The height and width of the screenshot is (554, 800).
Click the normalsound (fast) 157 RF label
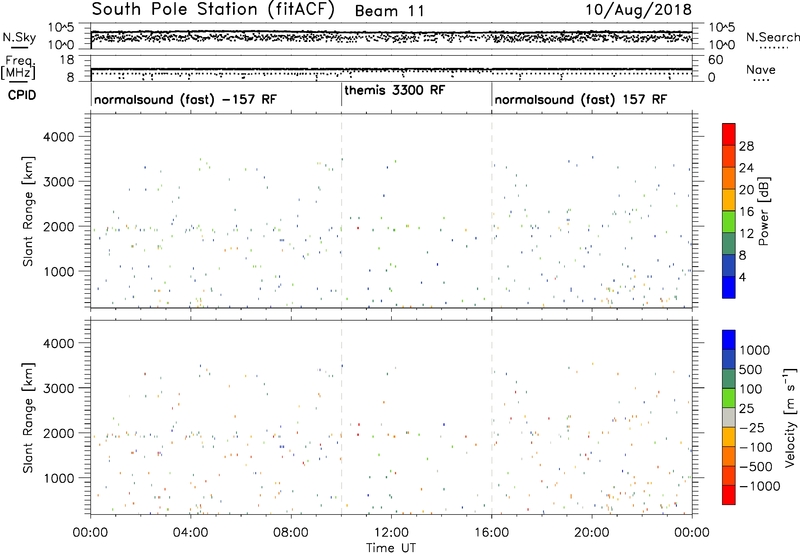tap(581, 99)
